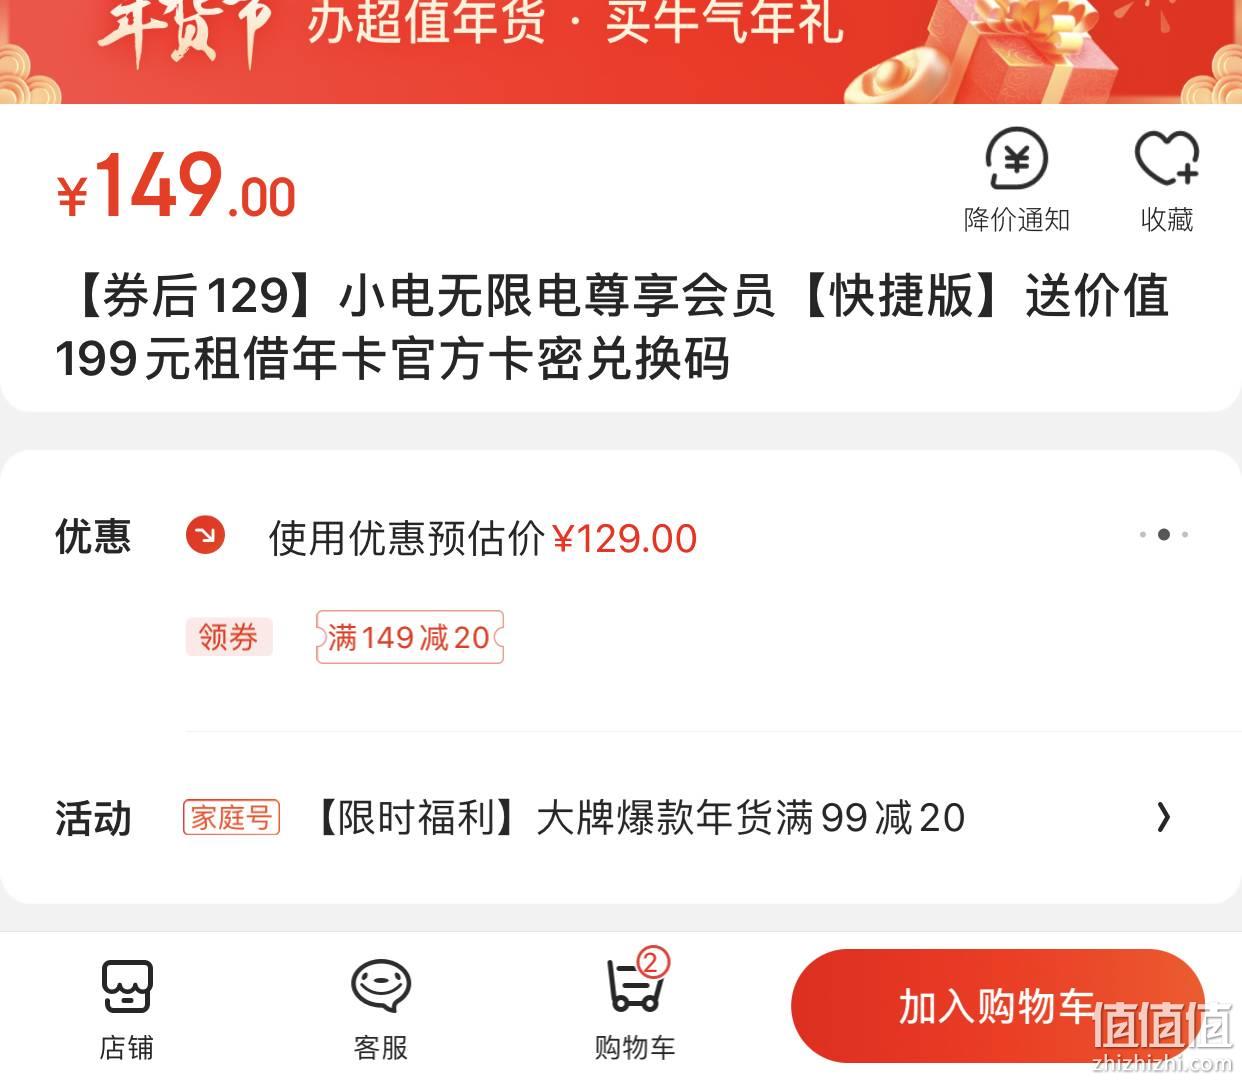Open the 家庭号 tag
This screenshot has width=1242, height=1081.
click(231, 818)
